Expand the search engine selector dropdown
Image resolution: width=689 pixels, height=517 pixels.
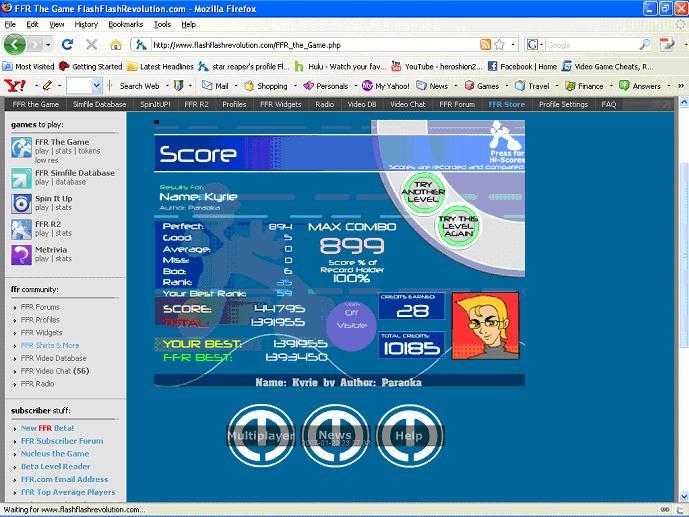click(535, 45)
